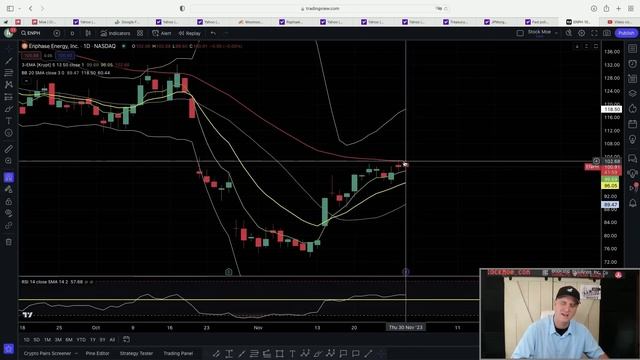Viewport: 640px width, 360px height.
Task: Go back in Safari browser
Action: point(31,8)
